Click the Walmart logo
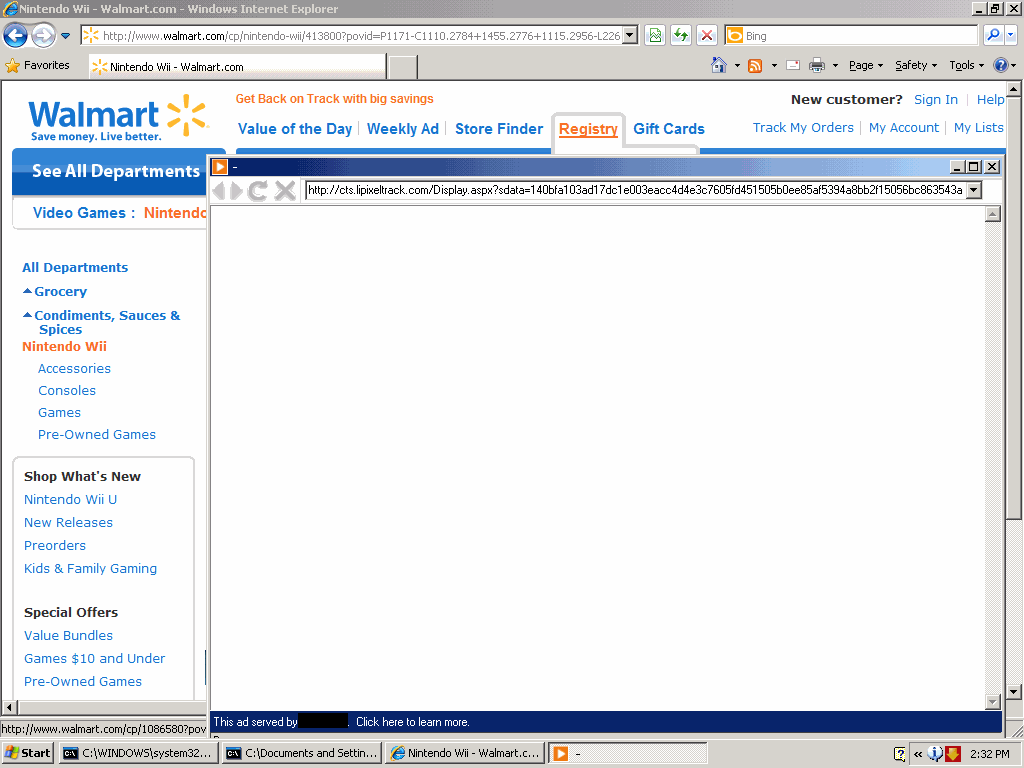 [x=118, y=118]
